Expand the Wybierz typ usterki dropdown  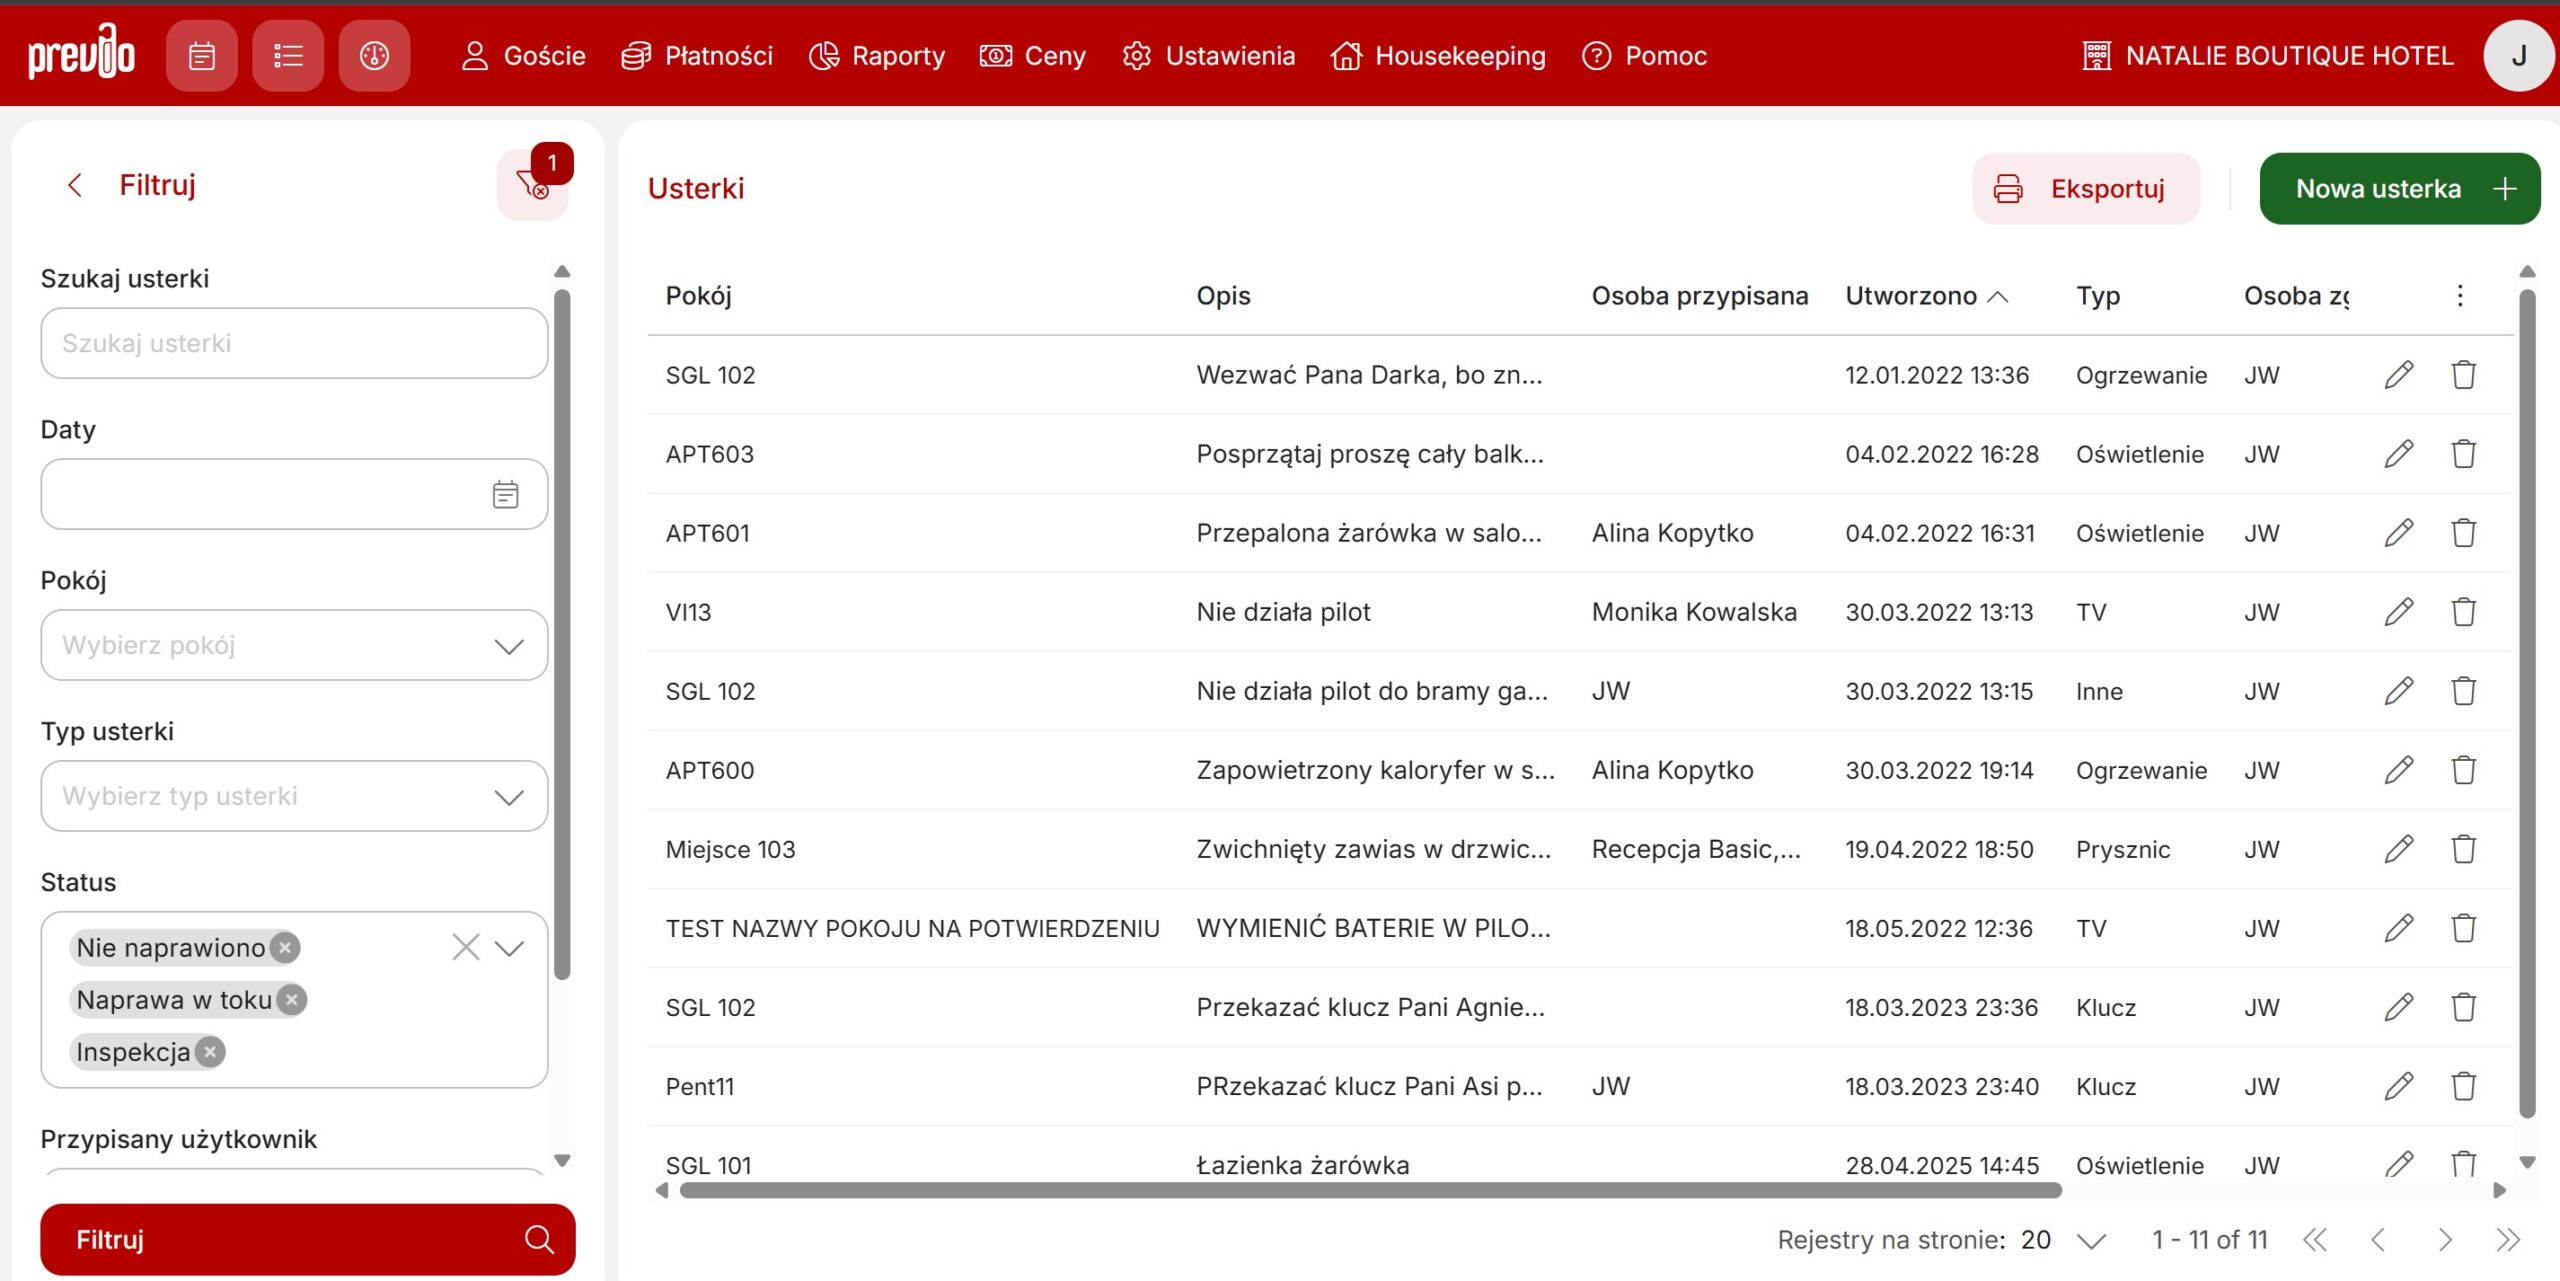509,797
